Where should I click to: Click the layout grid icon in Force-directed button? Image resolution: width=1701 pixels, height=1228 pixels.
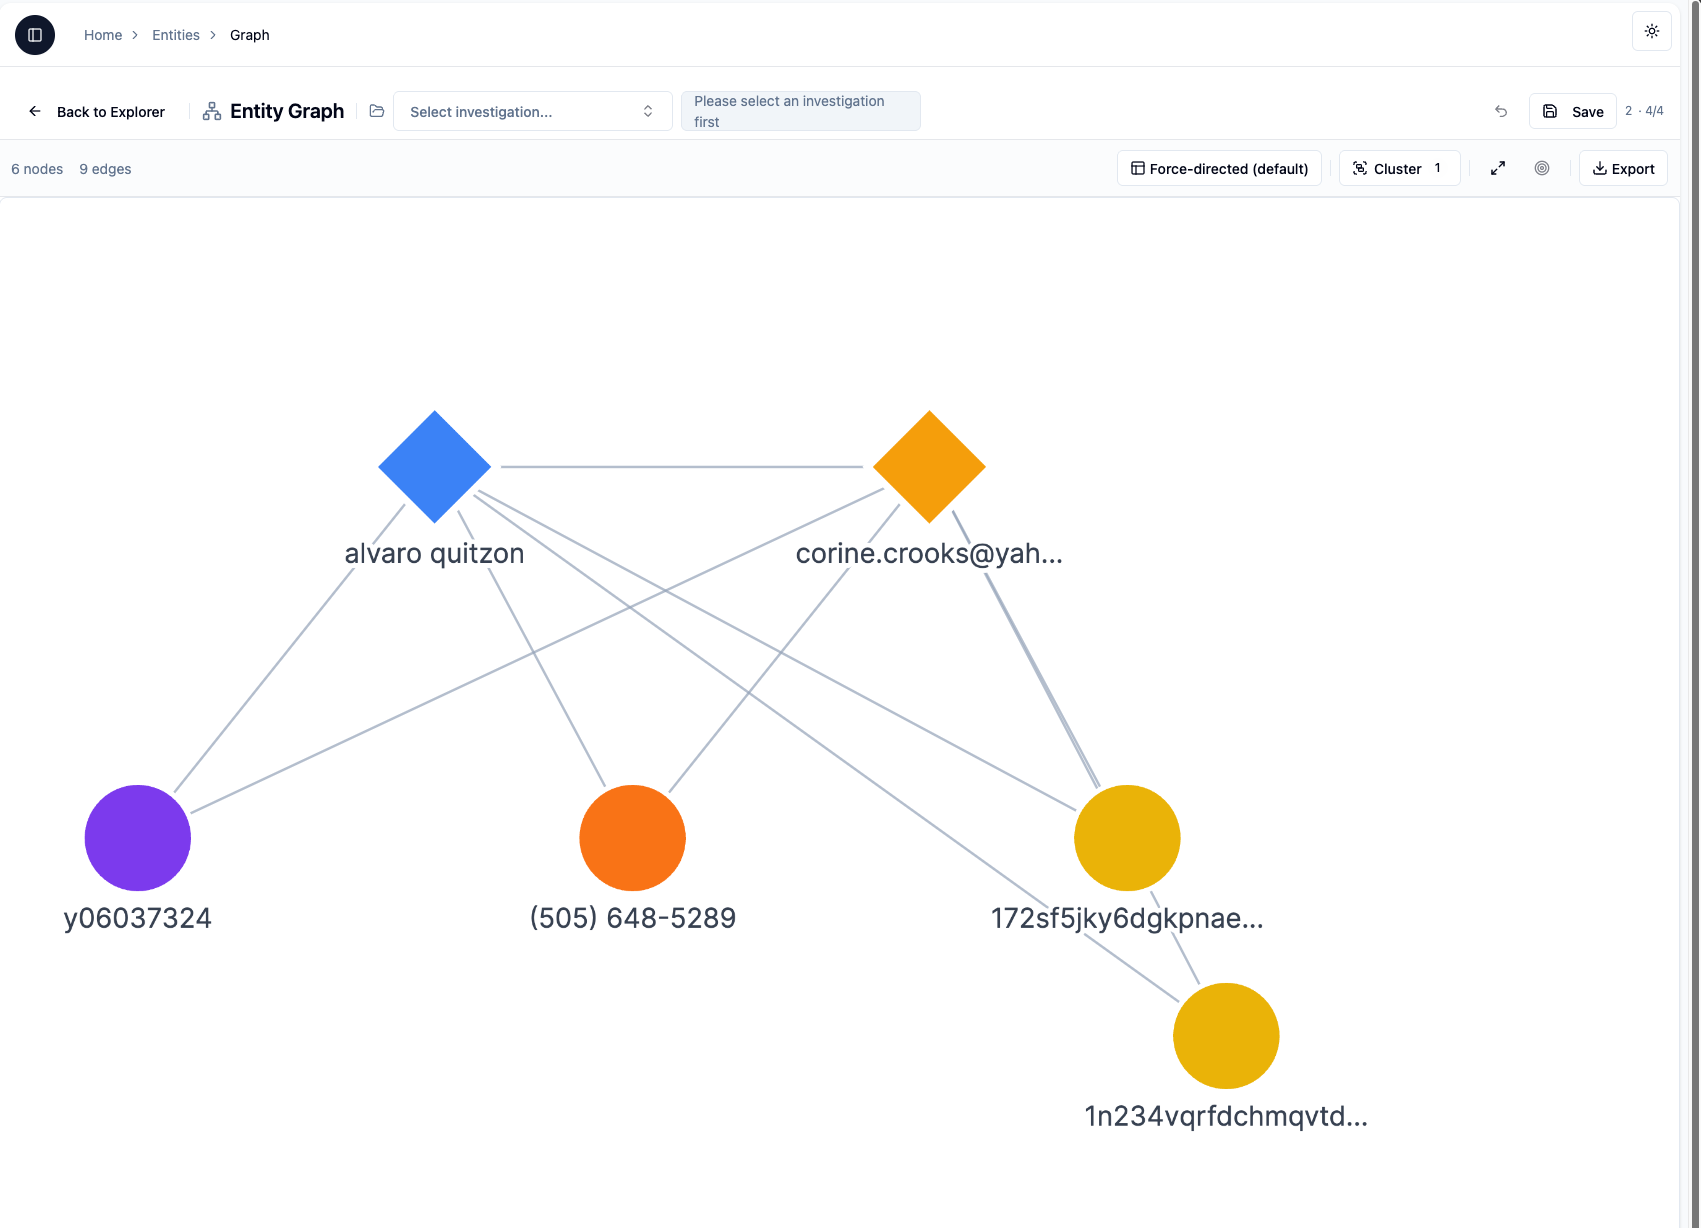(1138, 168)
